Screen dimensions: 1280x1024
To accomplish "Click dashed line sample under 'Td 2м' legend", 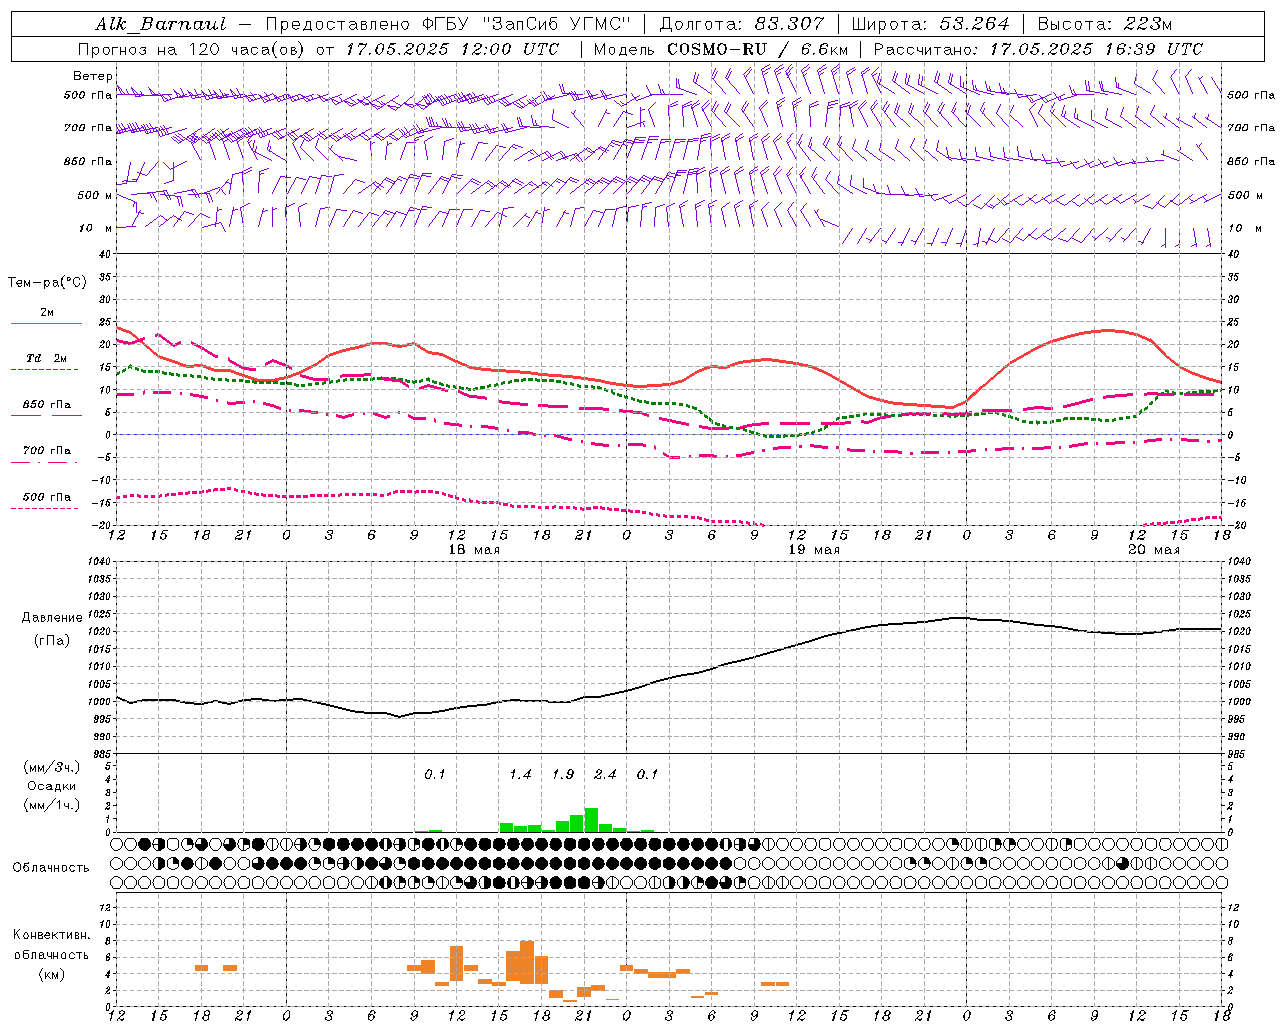I will click(46, 370).
